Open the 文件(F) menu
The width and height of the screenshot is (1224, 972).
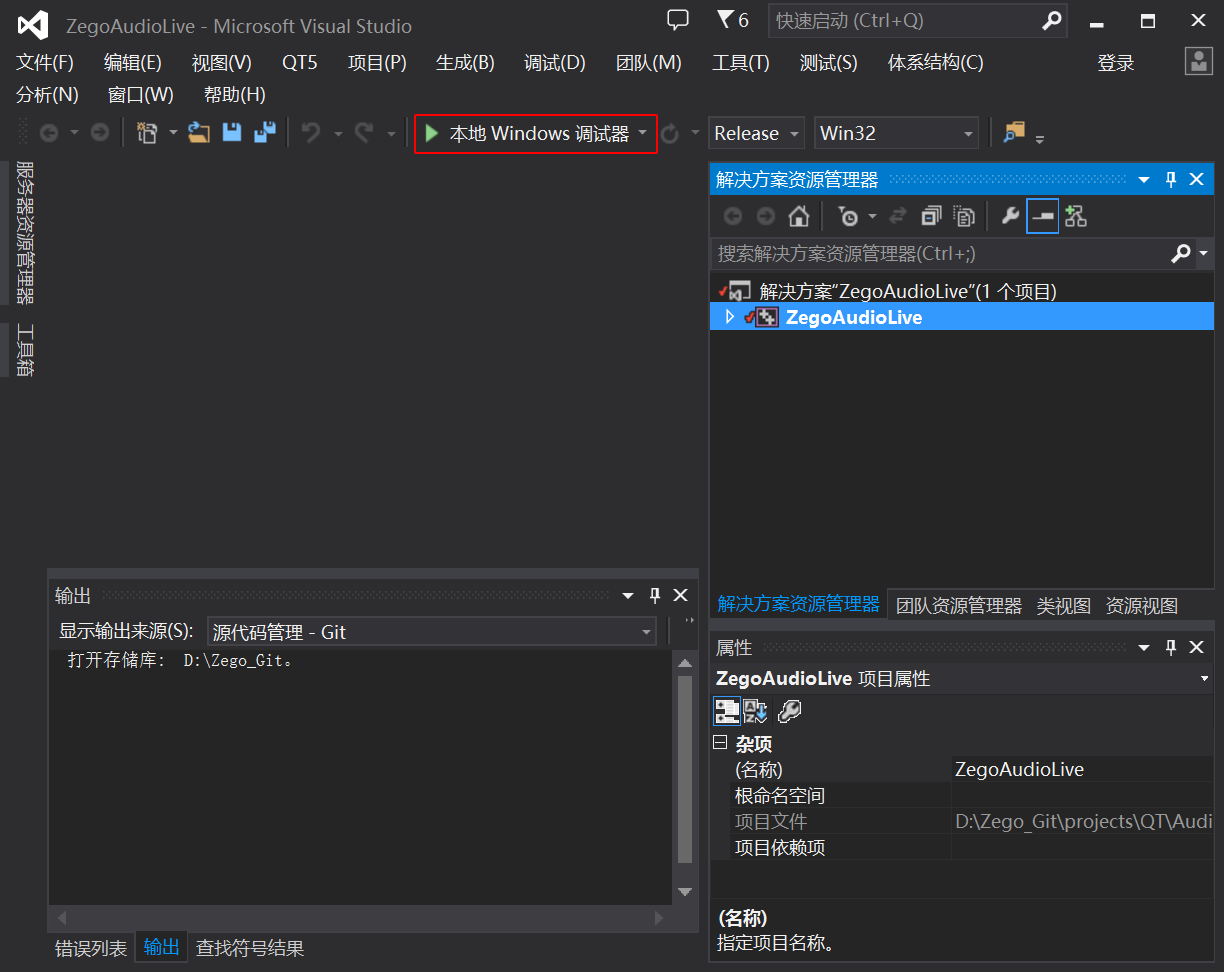45,62
